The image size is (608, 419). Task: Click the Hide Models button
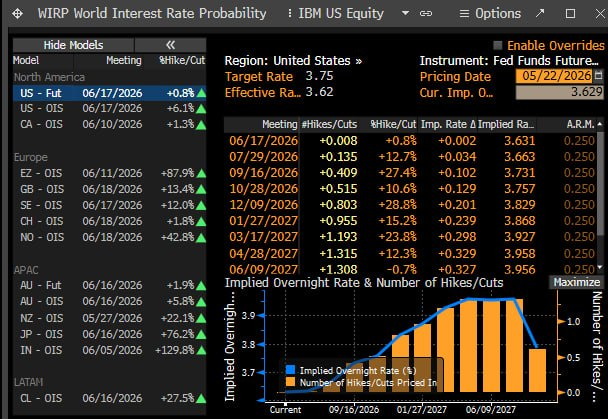[x=73, y=45]
